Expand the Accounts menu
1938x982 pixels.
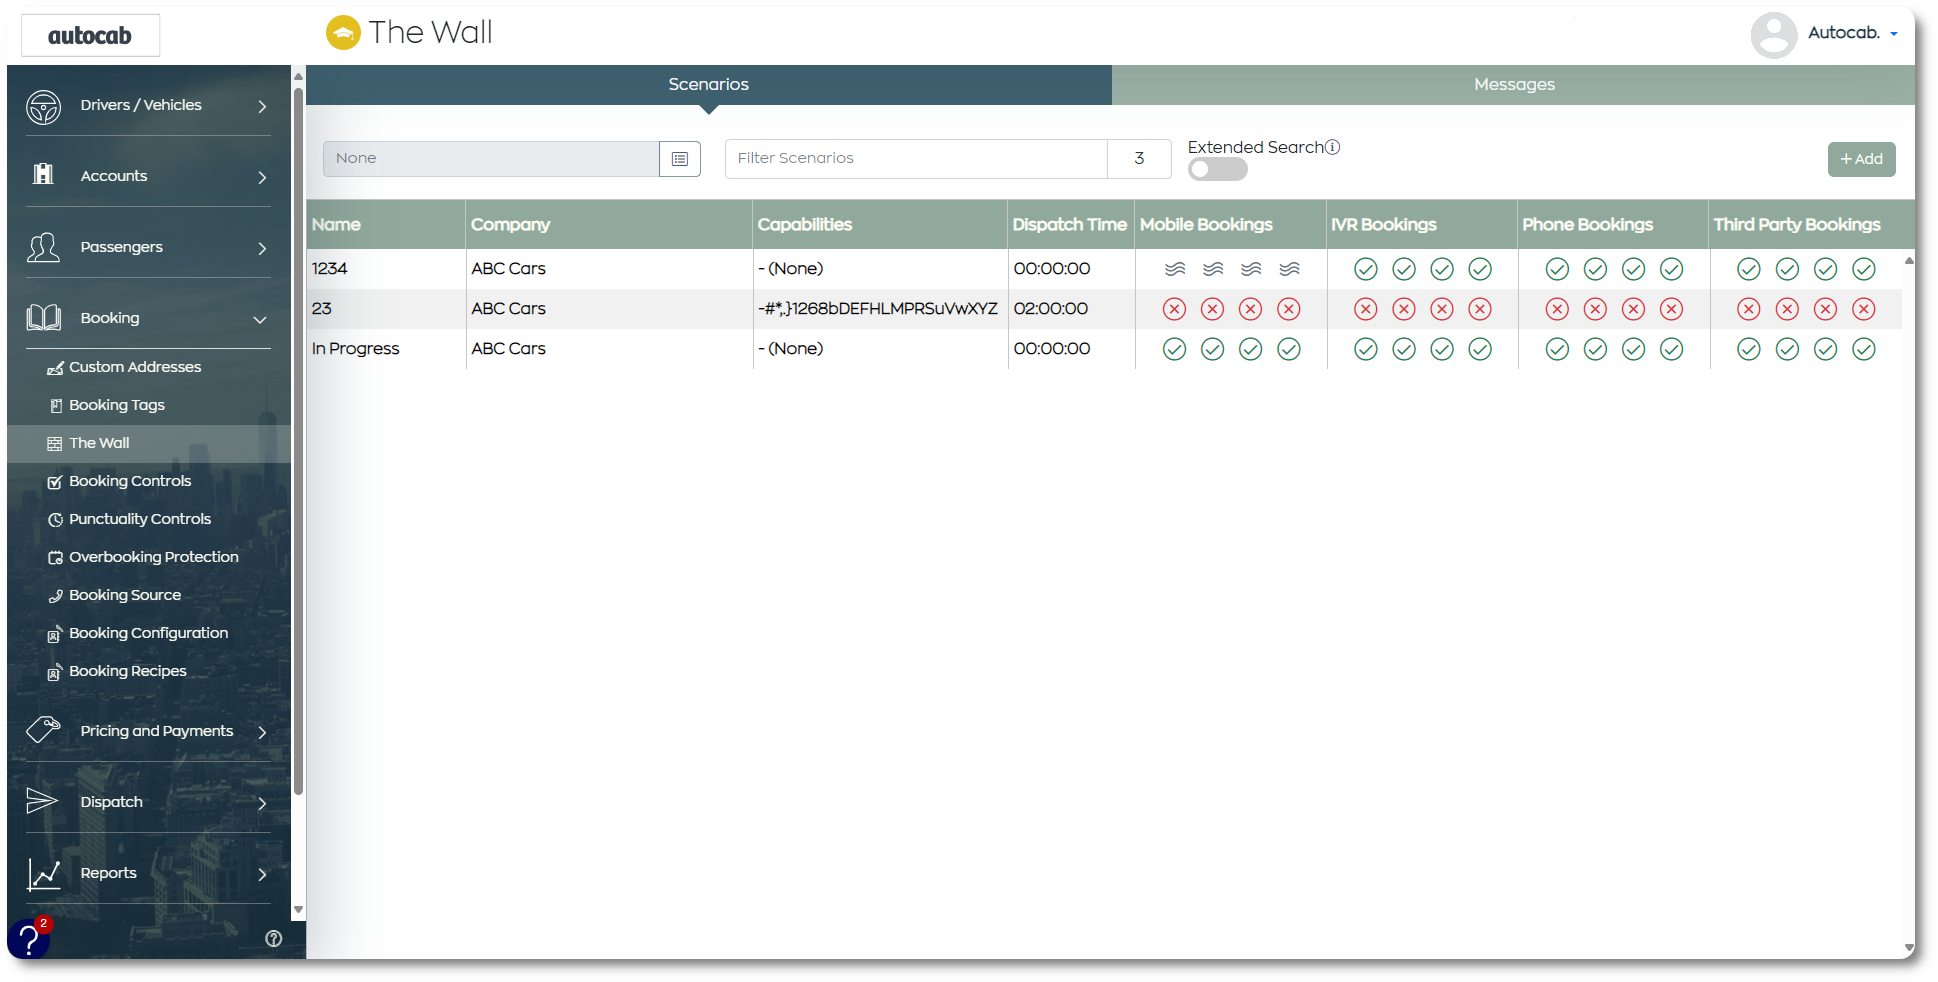point(262,177)
